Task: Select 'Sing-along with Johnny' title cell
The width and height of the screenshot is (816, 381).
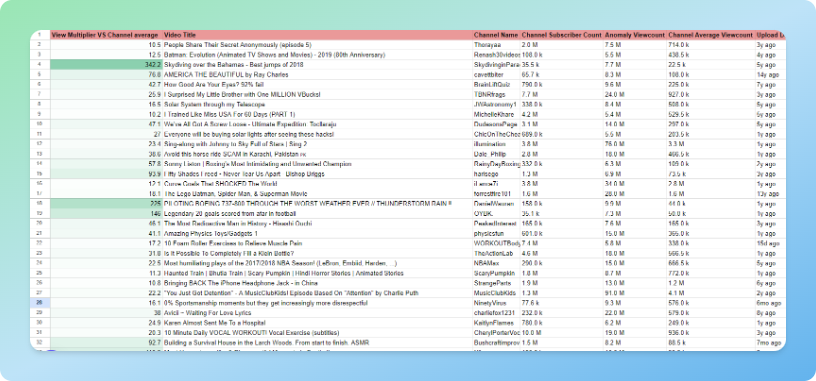Action: 317,144
